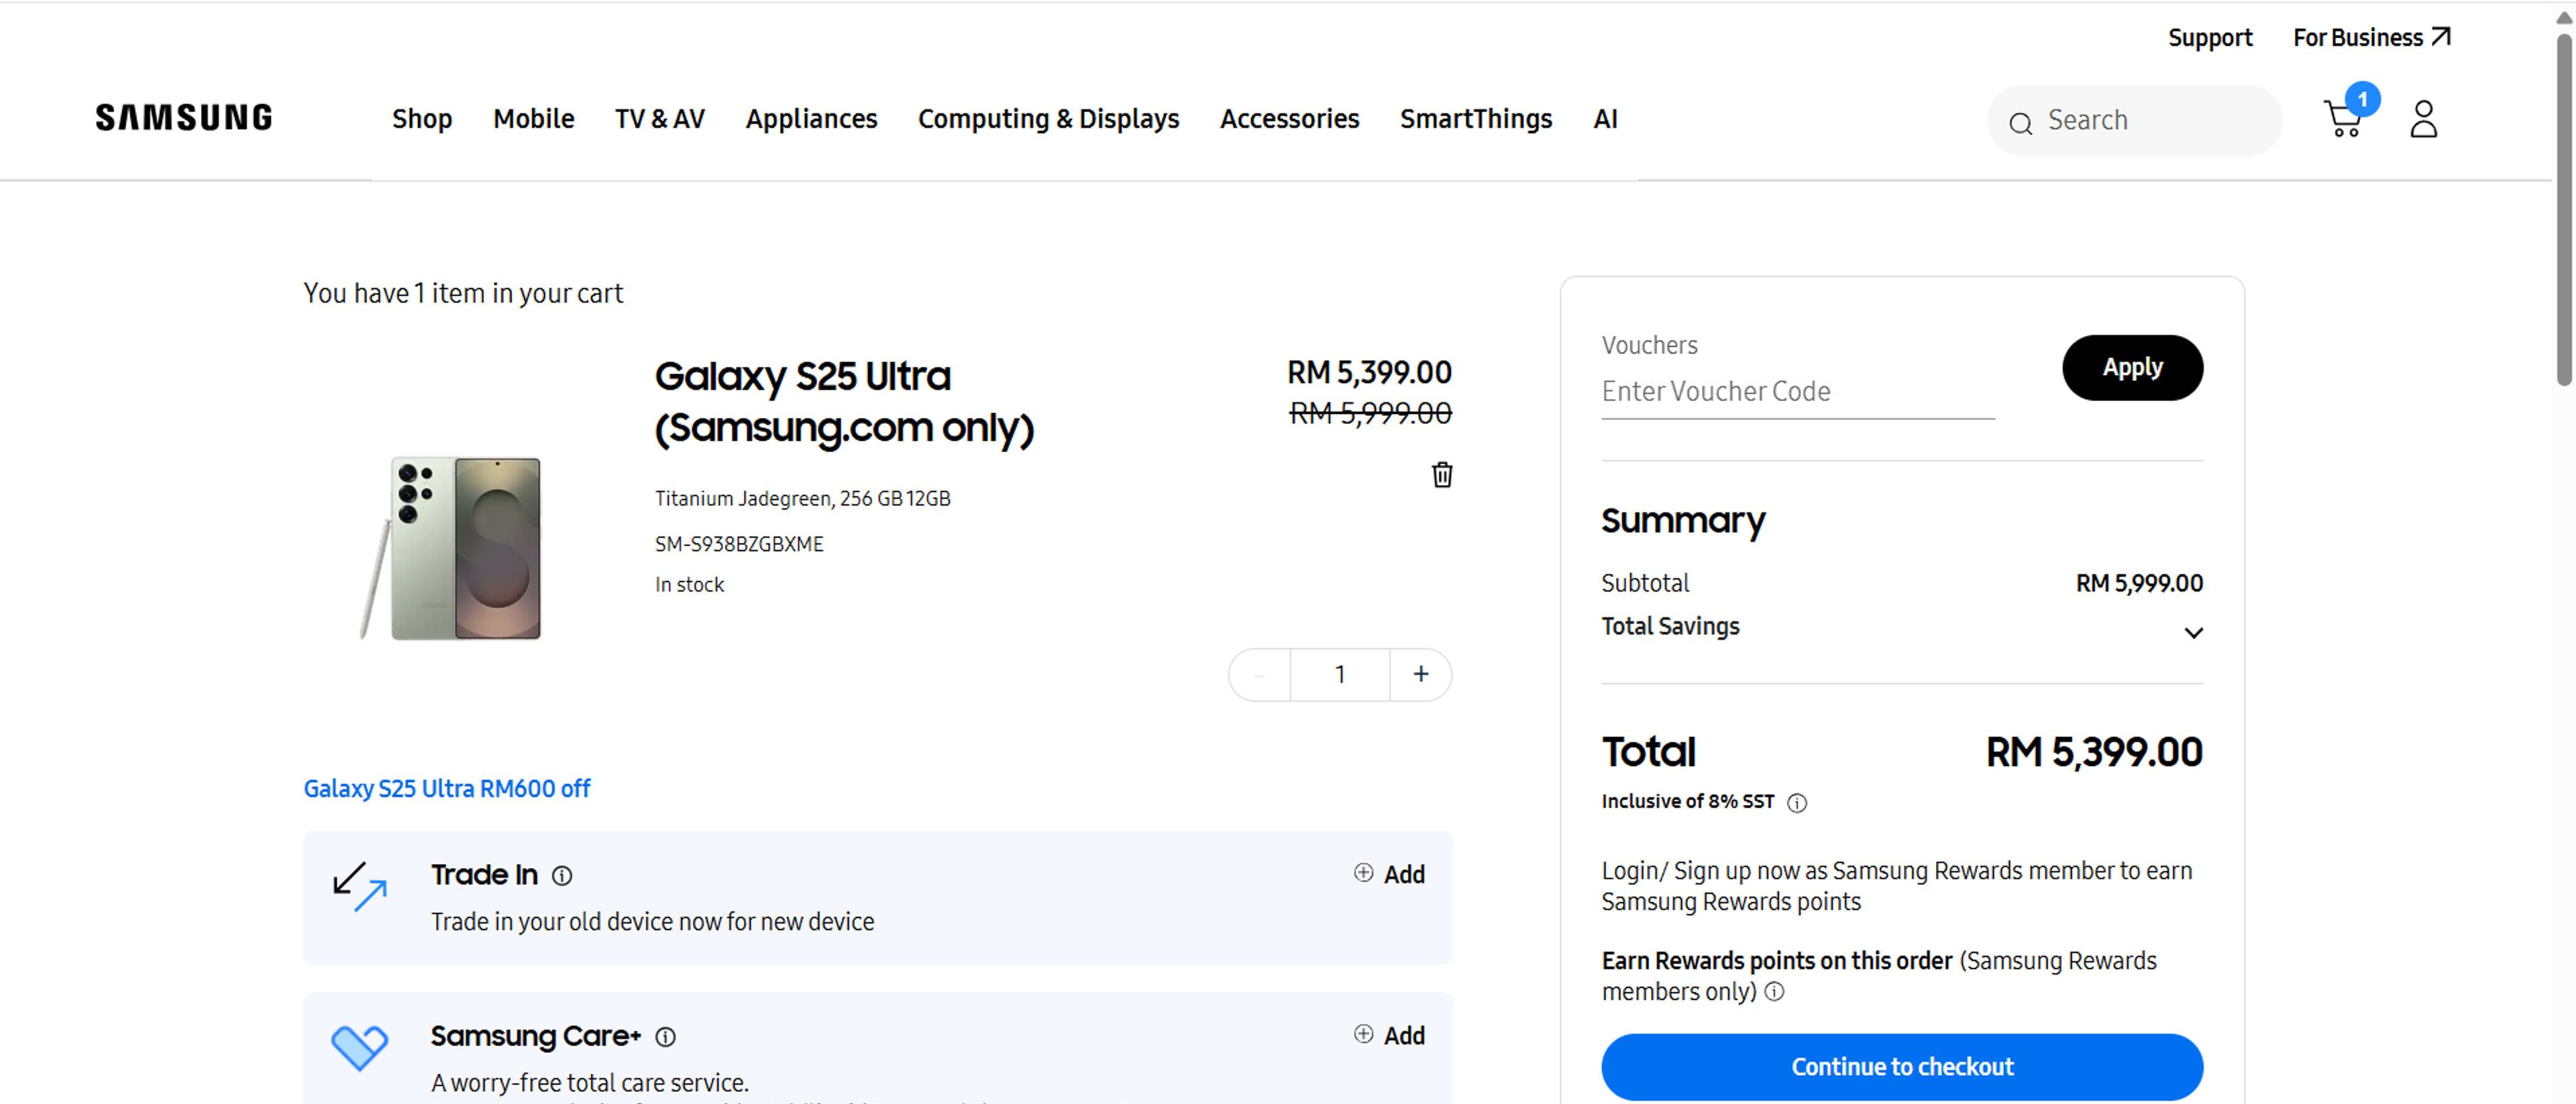This screenshot has width=2576, height=1104.
Task: Open the Shop menu
Action: tap(422, 119)
